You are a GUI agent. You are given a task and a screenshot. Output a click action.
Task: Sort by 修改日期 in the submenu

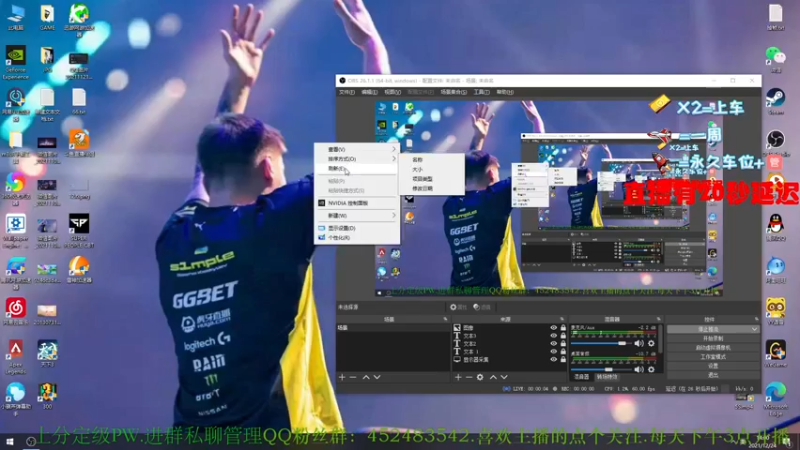click(x=432, y=189)
